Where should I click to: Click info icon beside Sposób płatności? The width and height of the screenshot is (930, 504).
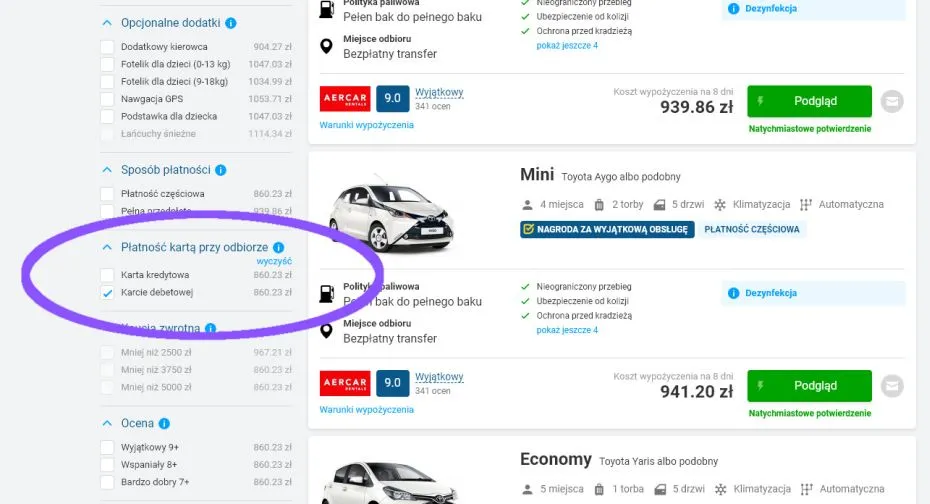pyautogui.click(x=221, y=170)
